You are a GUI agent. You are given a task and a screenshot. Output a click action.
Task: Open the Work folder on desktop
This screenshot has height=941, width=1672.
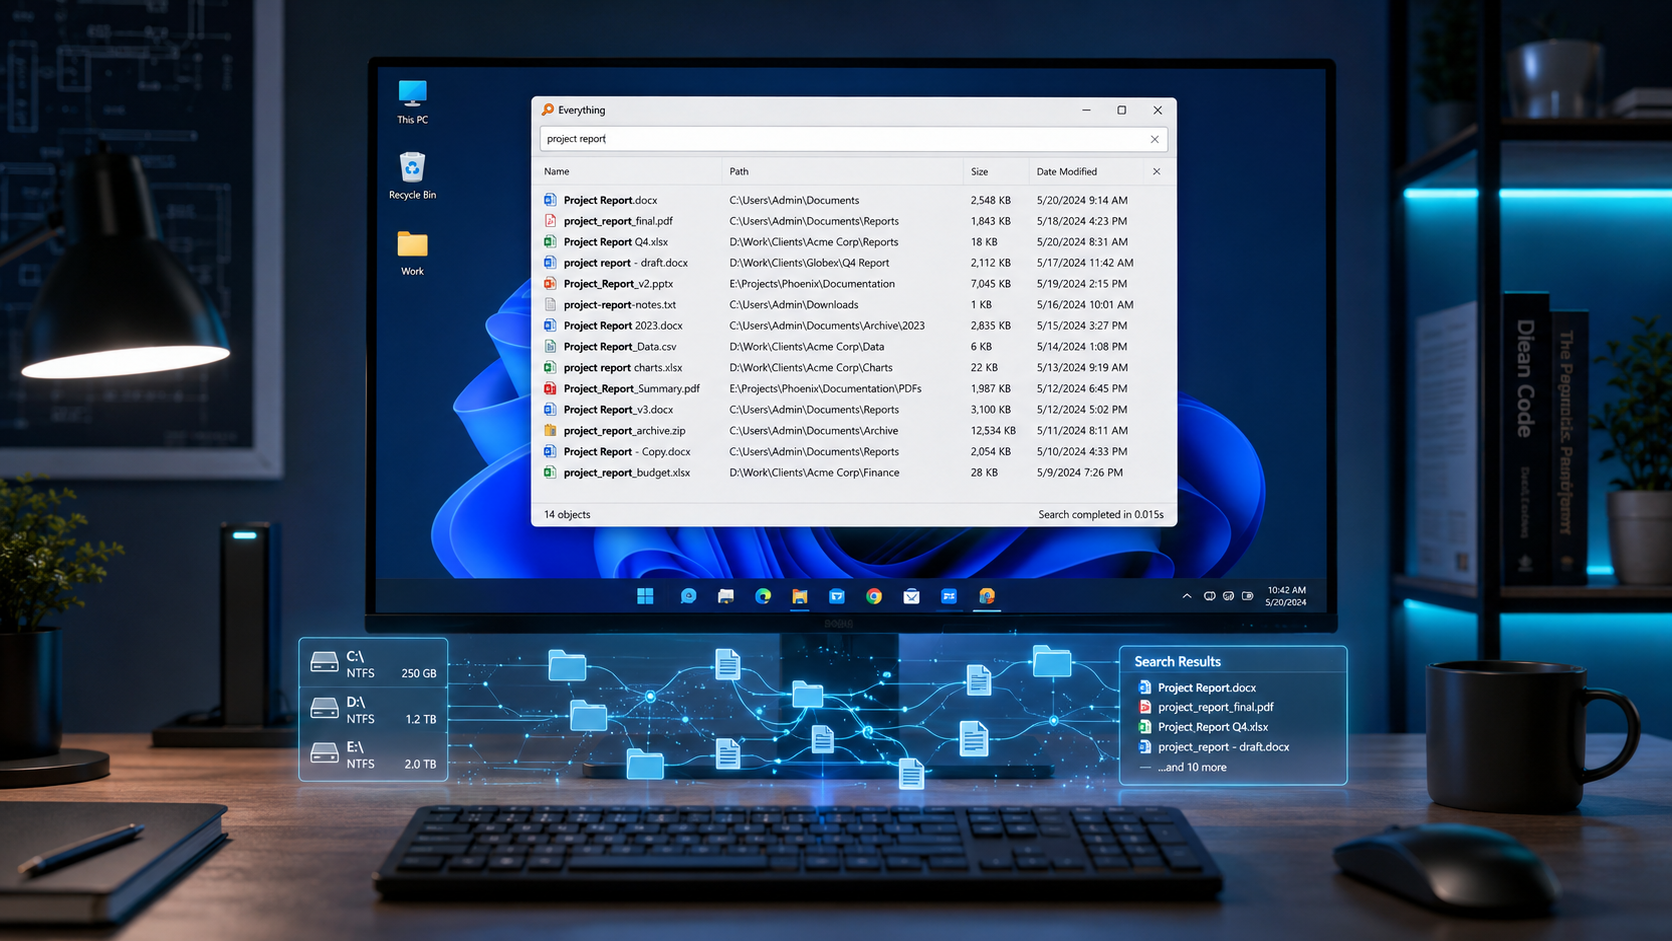[412, 253]
